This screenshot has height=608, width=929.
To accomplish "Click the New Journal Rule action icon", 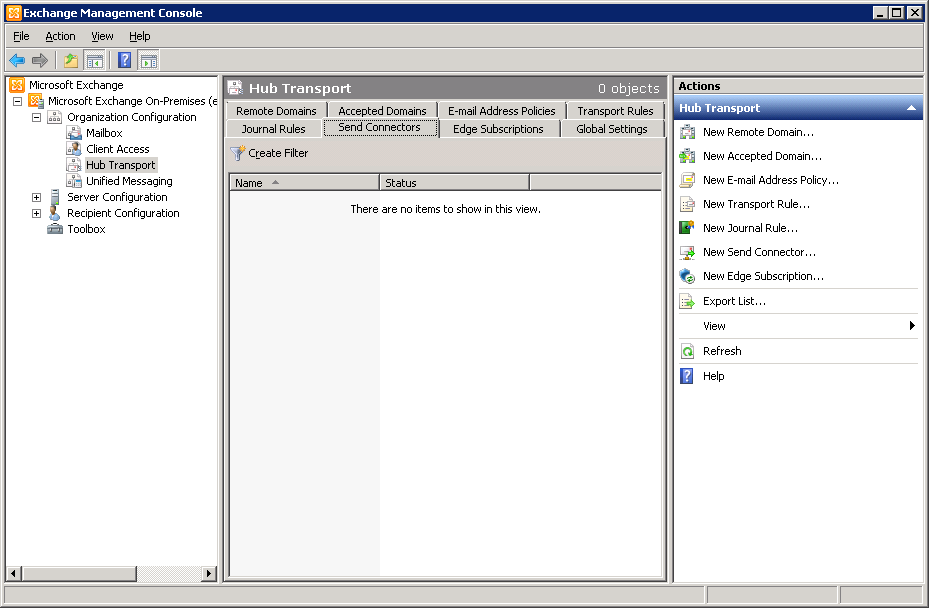I will pos(687,228).
